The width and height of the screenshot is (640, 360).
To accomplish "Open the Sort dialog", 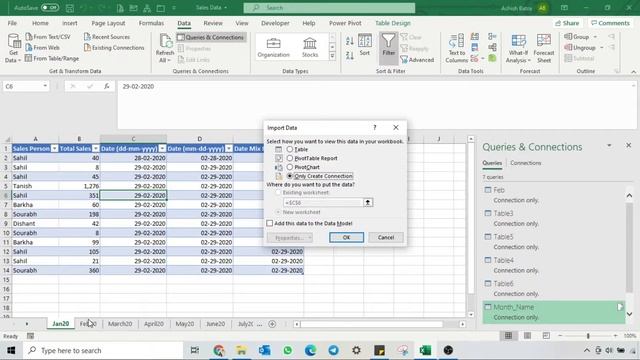I will pyautogui.click(x=364, y=45).
